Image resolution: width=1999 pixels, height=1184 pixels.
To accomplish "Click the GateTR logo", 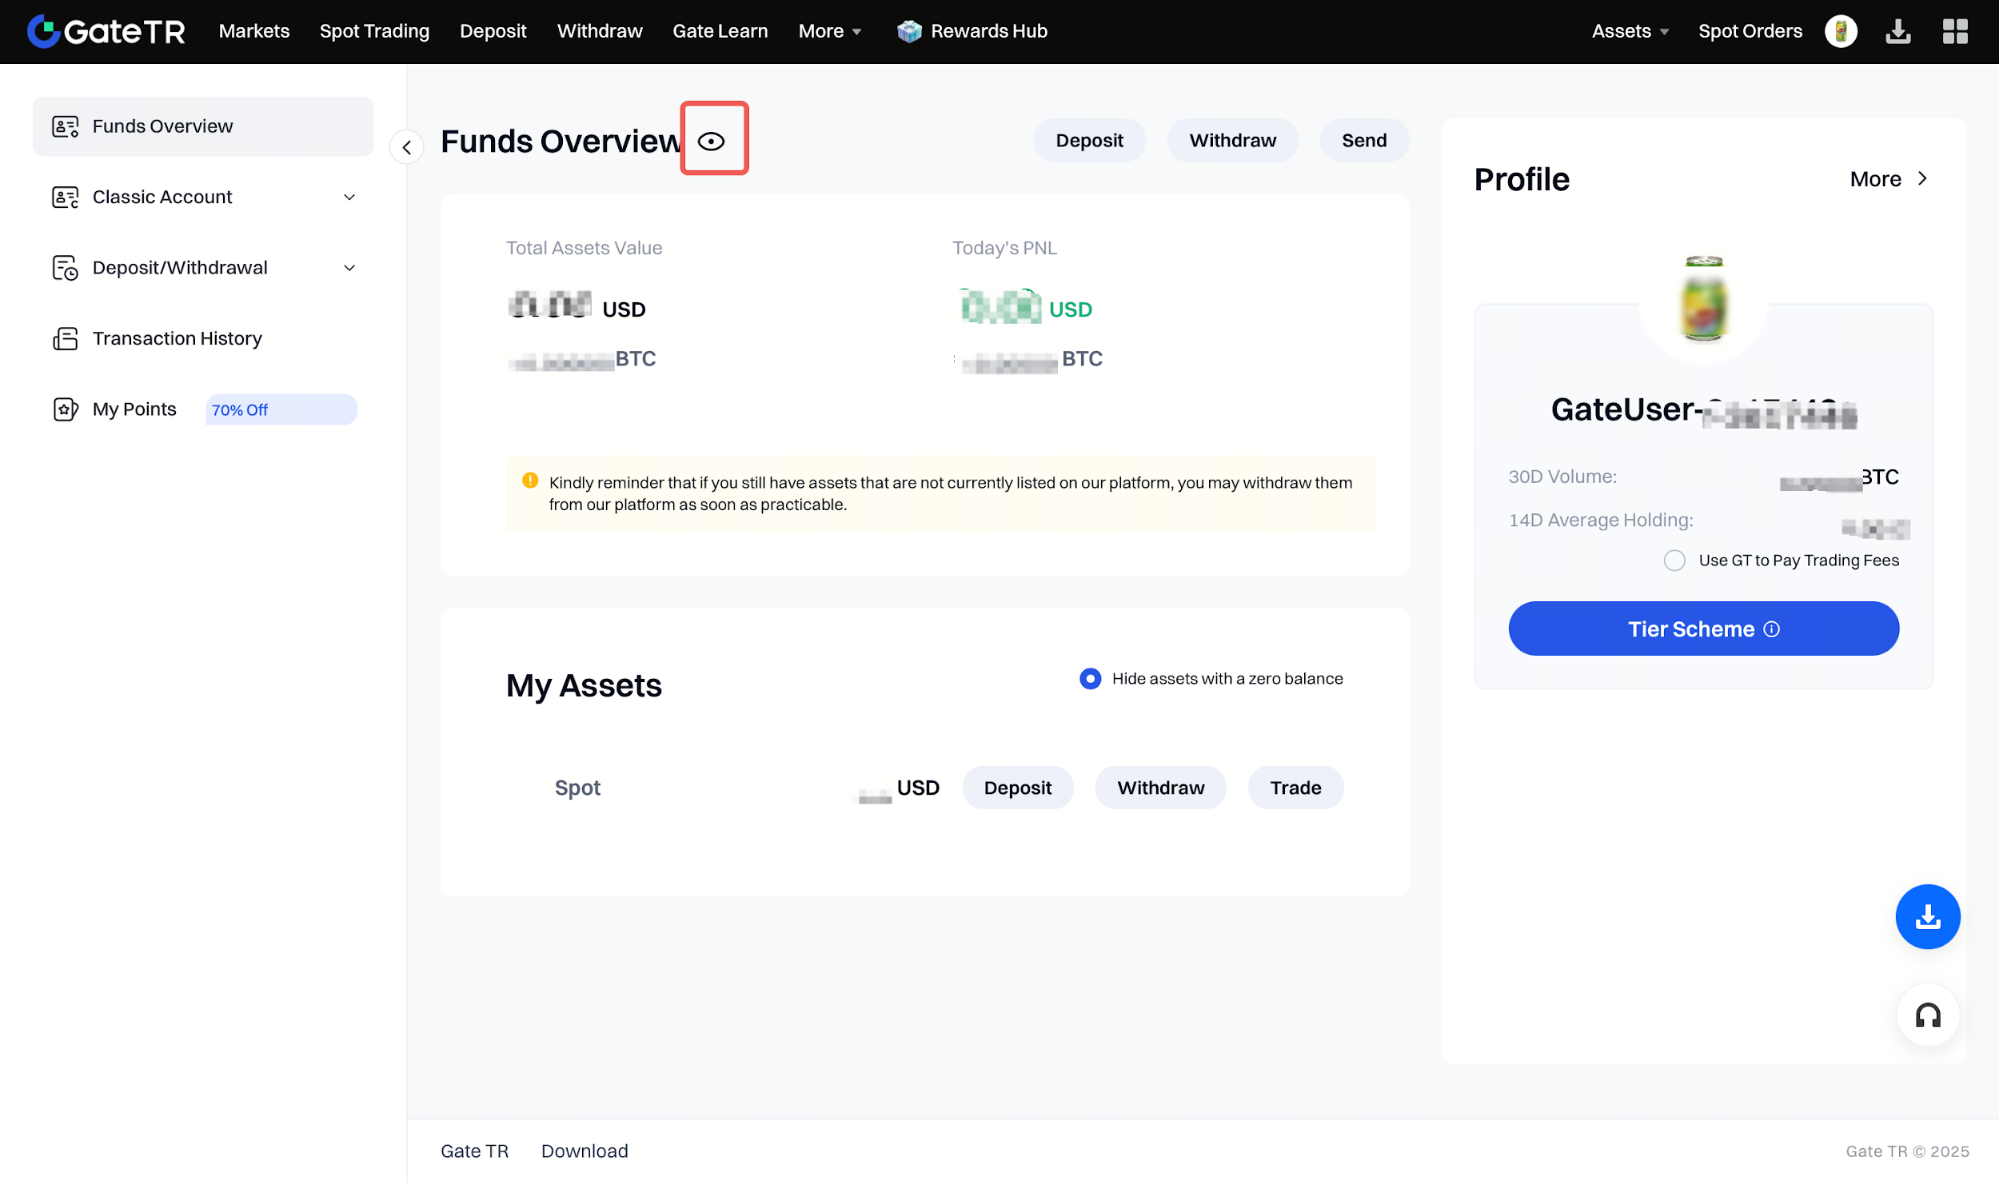I will click(106, 31).
